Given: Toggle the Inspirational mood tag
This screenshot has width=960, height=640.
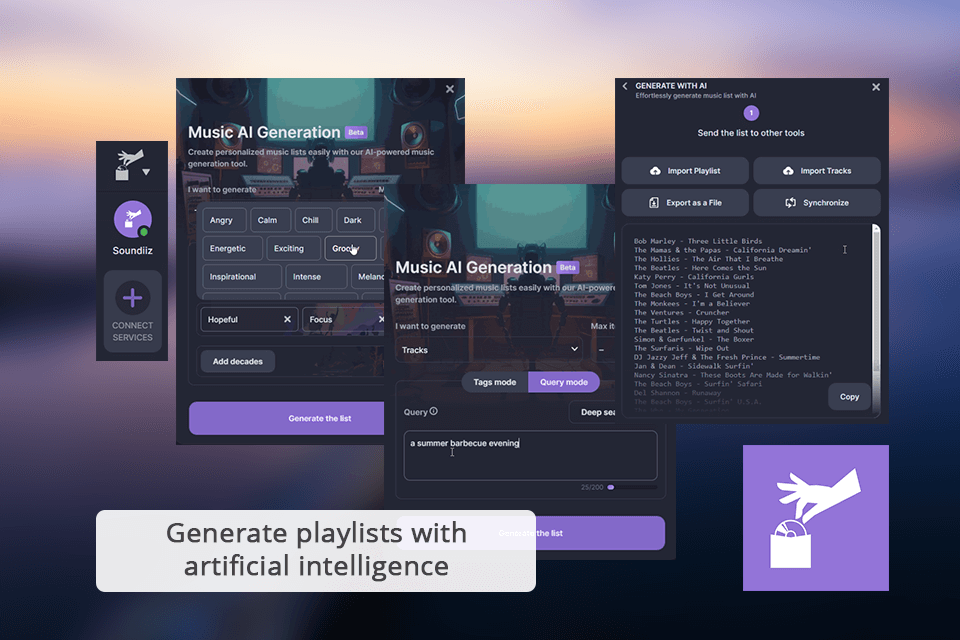Looking at the screenshot, I should (x=242, y=277).
